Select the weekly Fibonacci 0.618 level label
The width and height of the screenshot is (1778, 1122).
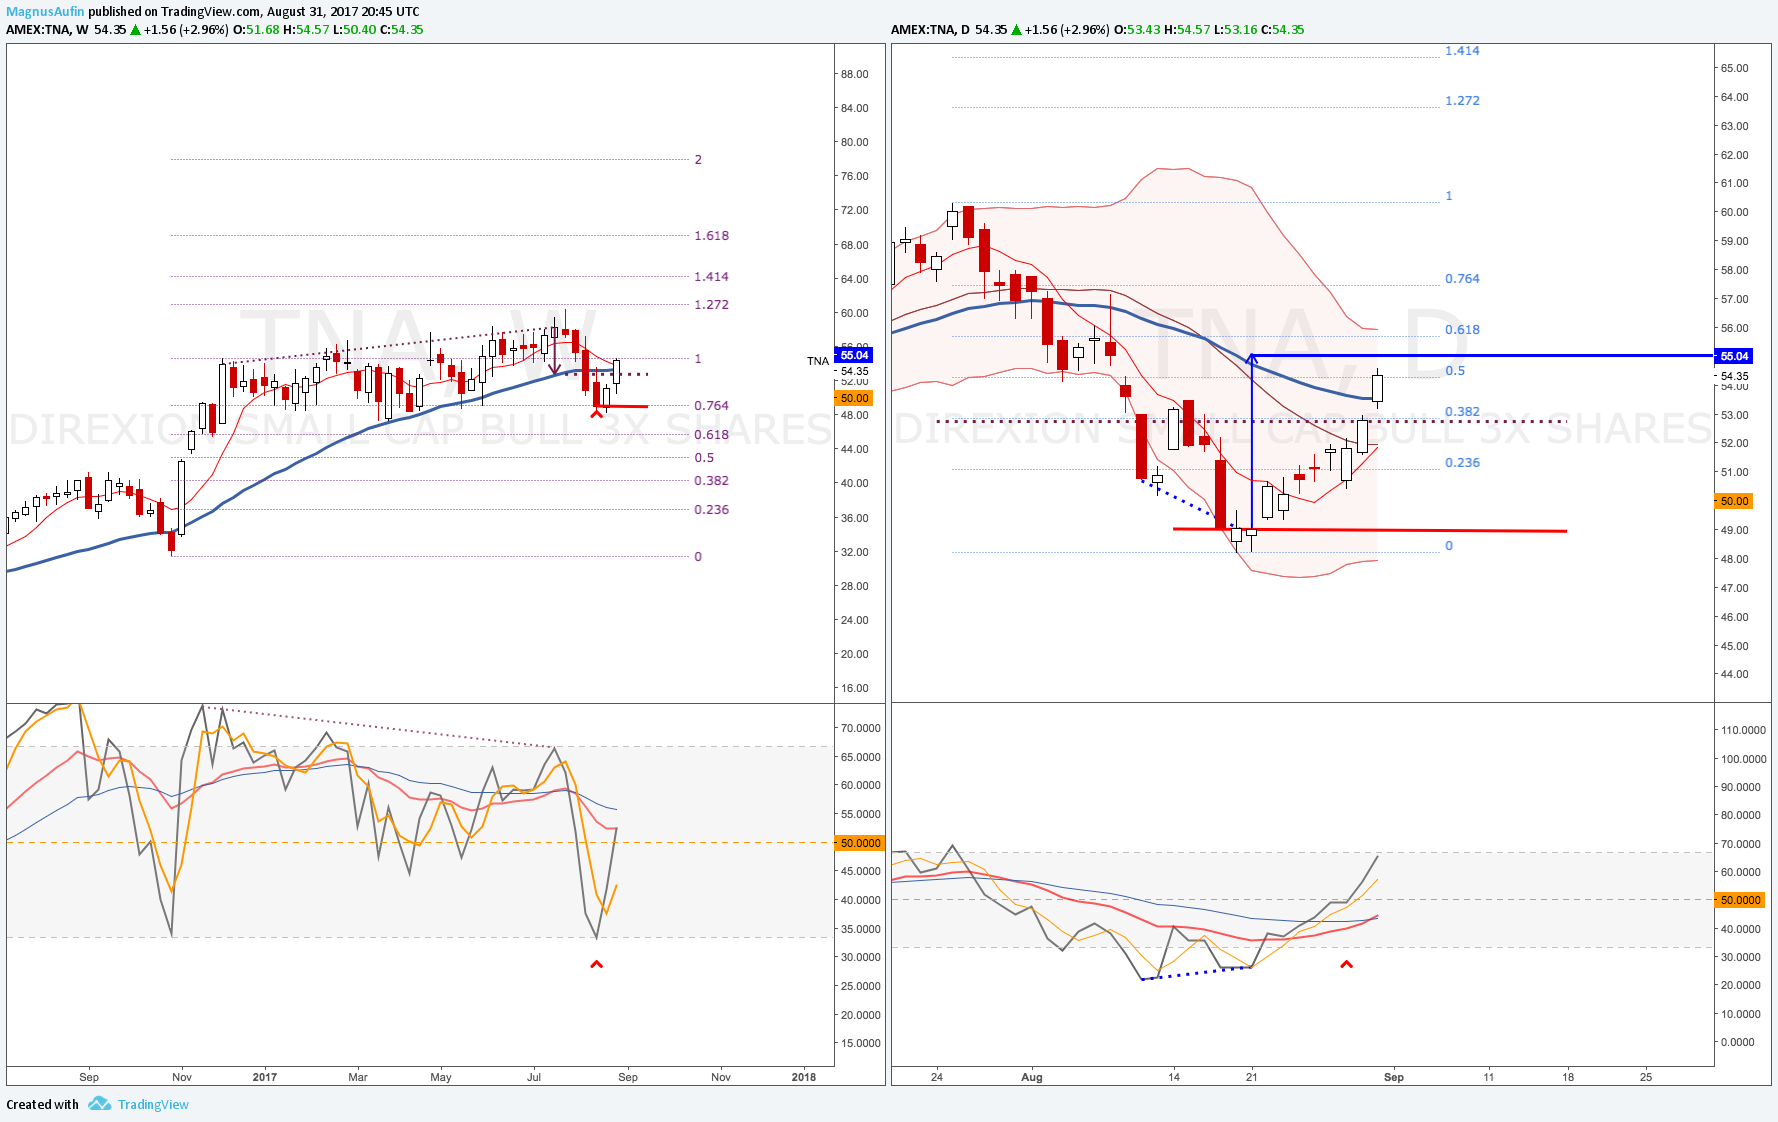point(712,435)
